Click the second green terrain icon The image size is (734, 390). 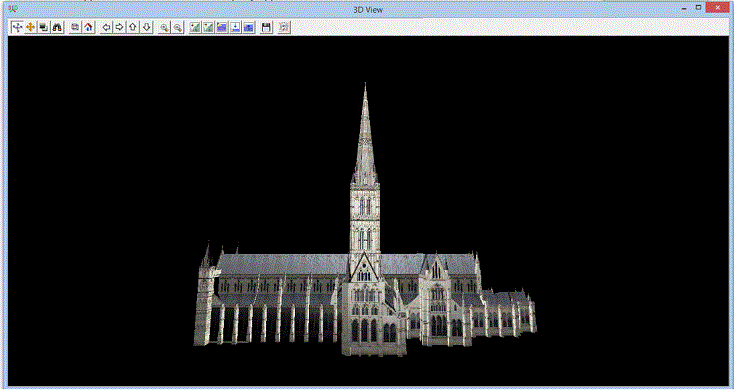209,27
